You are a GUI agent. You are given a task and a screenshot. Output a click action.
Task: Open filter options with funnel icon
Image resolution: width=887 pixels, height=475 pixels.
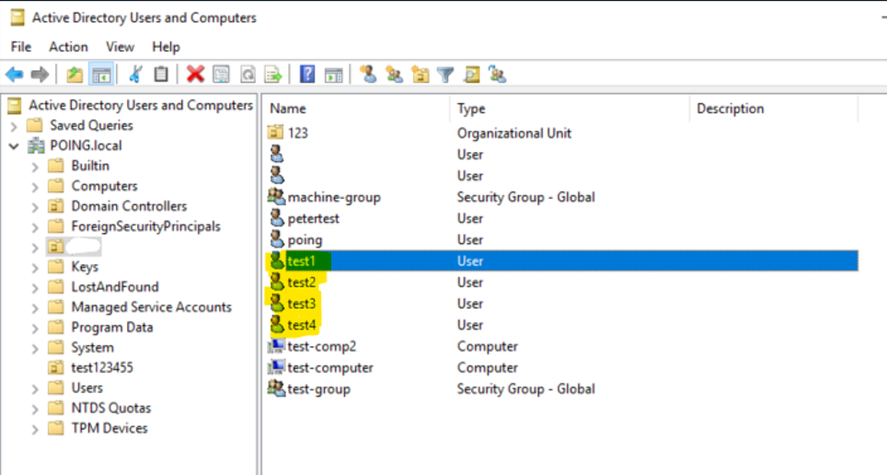[x=446, y=74]
